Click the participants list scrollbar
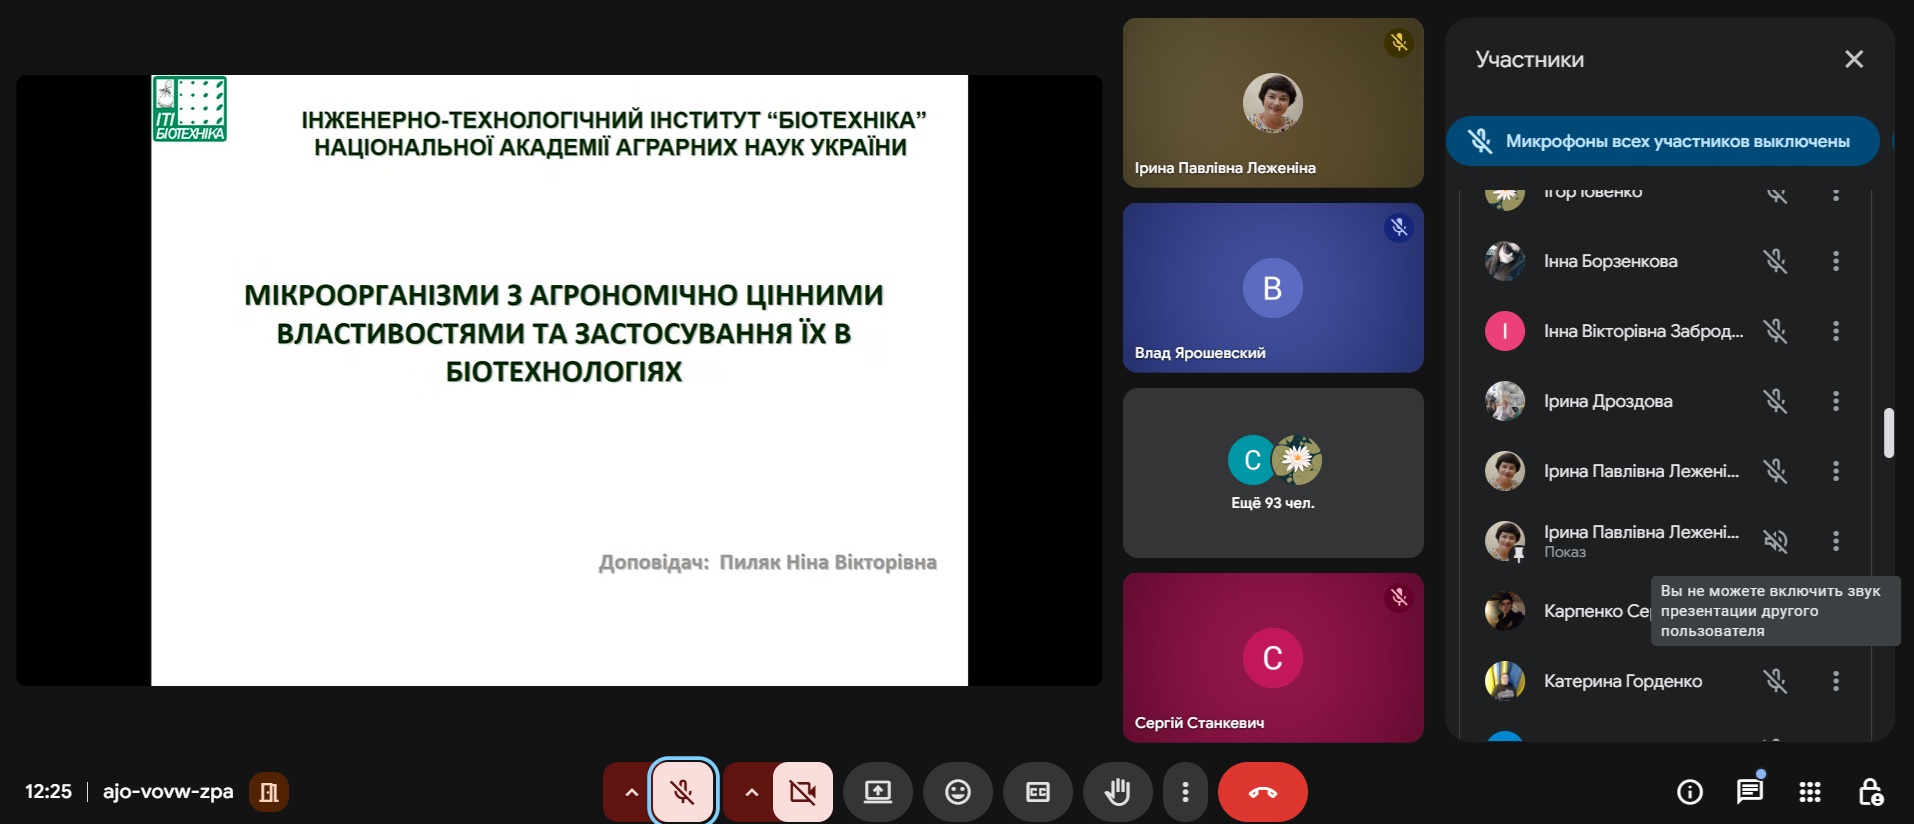 click(1888, 432)
